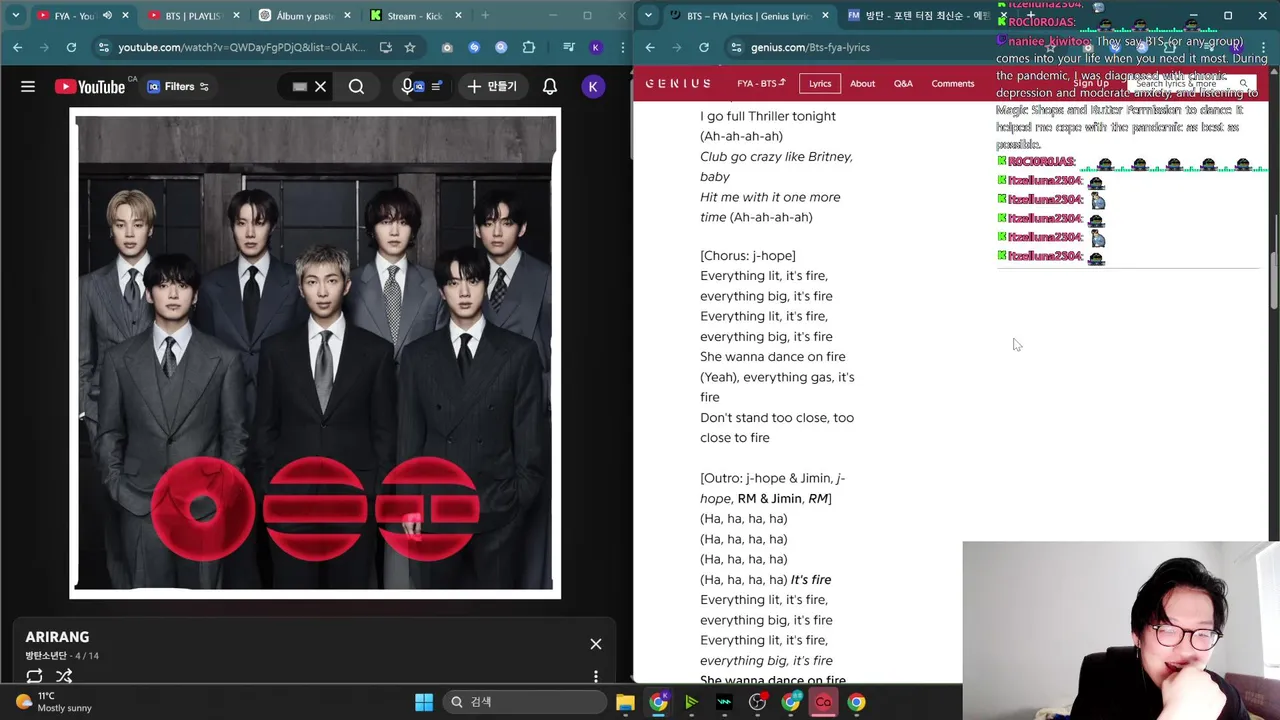Open the media controls music icon
The image size is (1280, 720).
[x=568, y=47]
